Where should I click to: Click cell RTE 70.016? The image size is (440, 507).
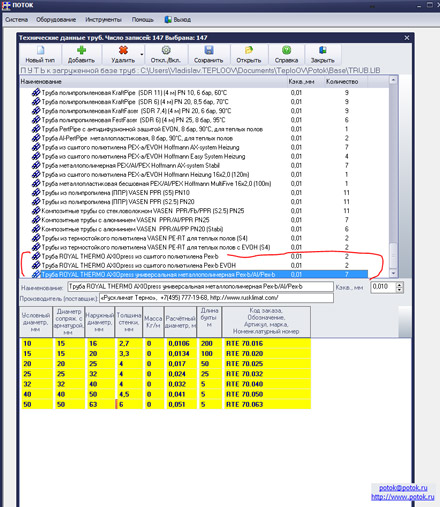pyautogui.click(x=267, y=344)
